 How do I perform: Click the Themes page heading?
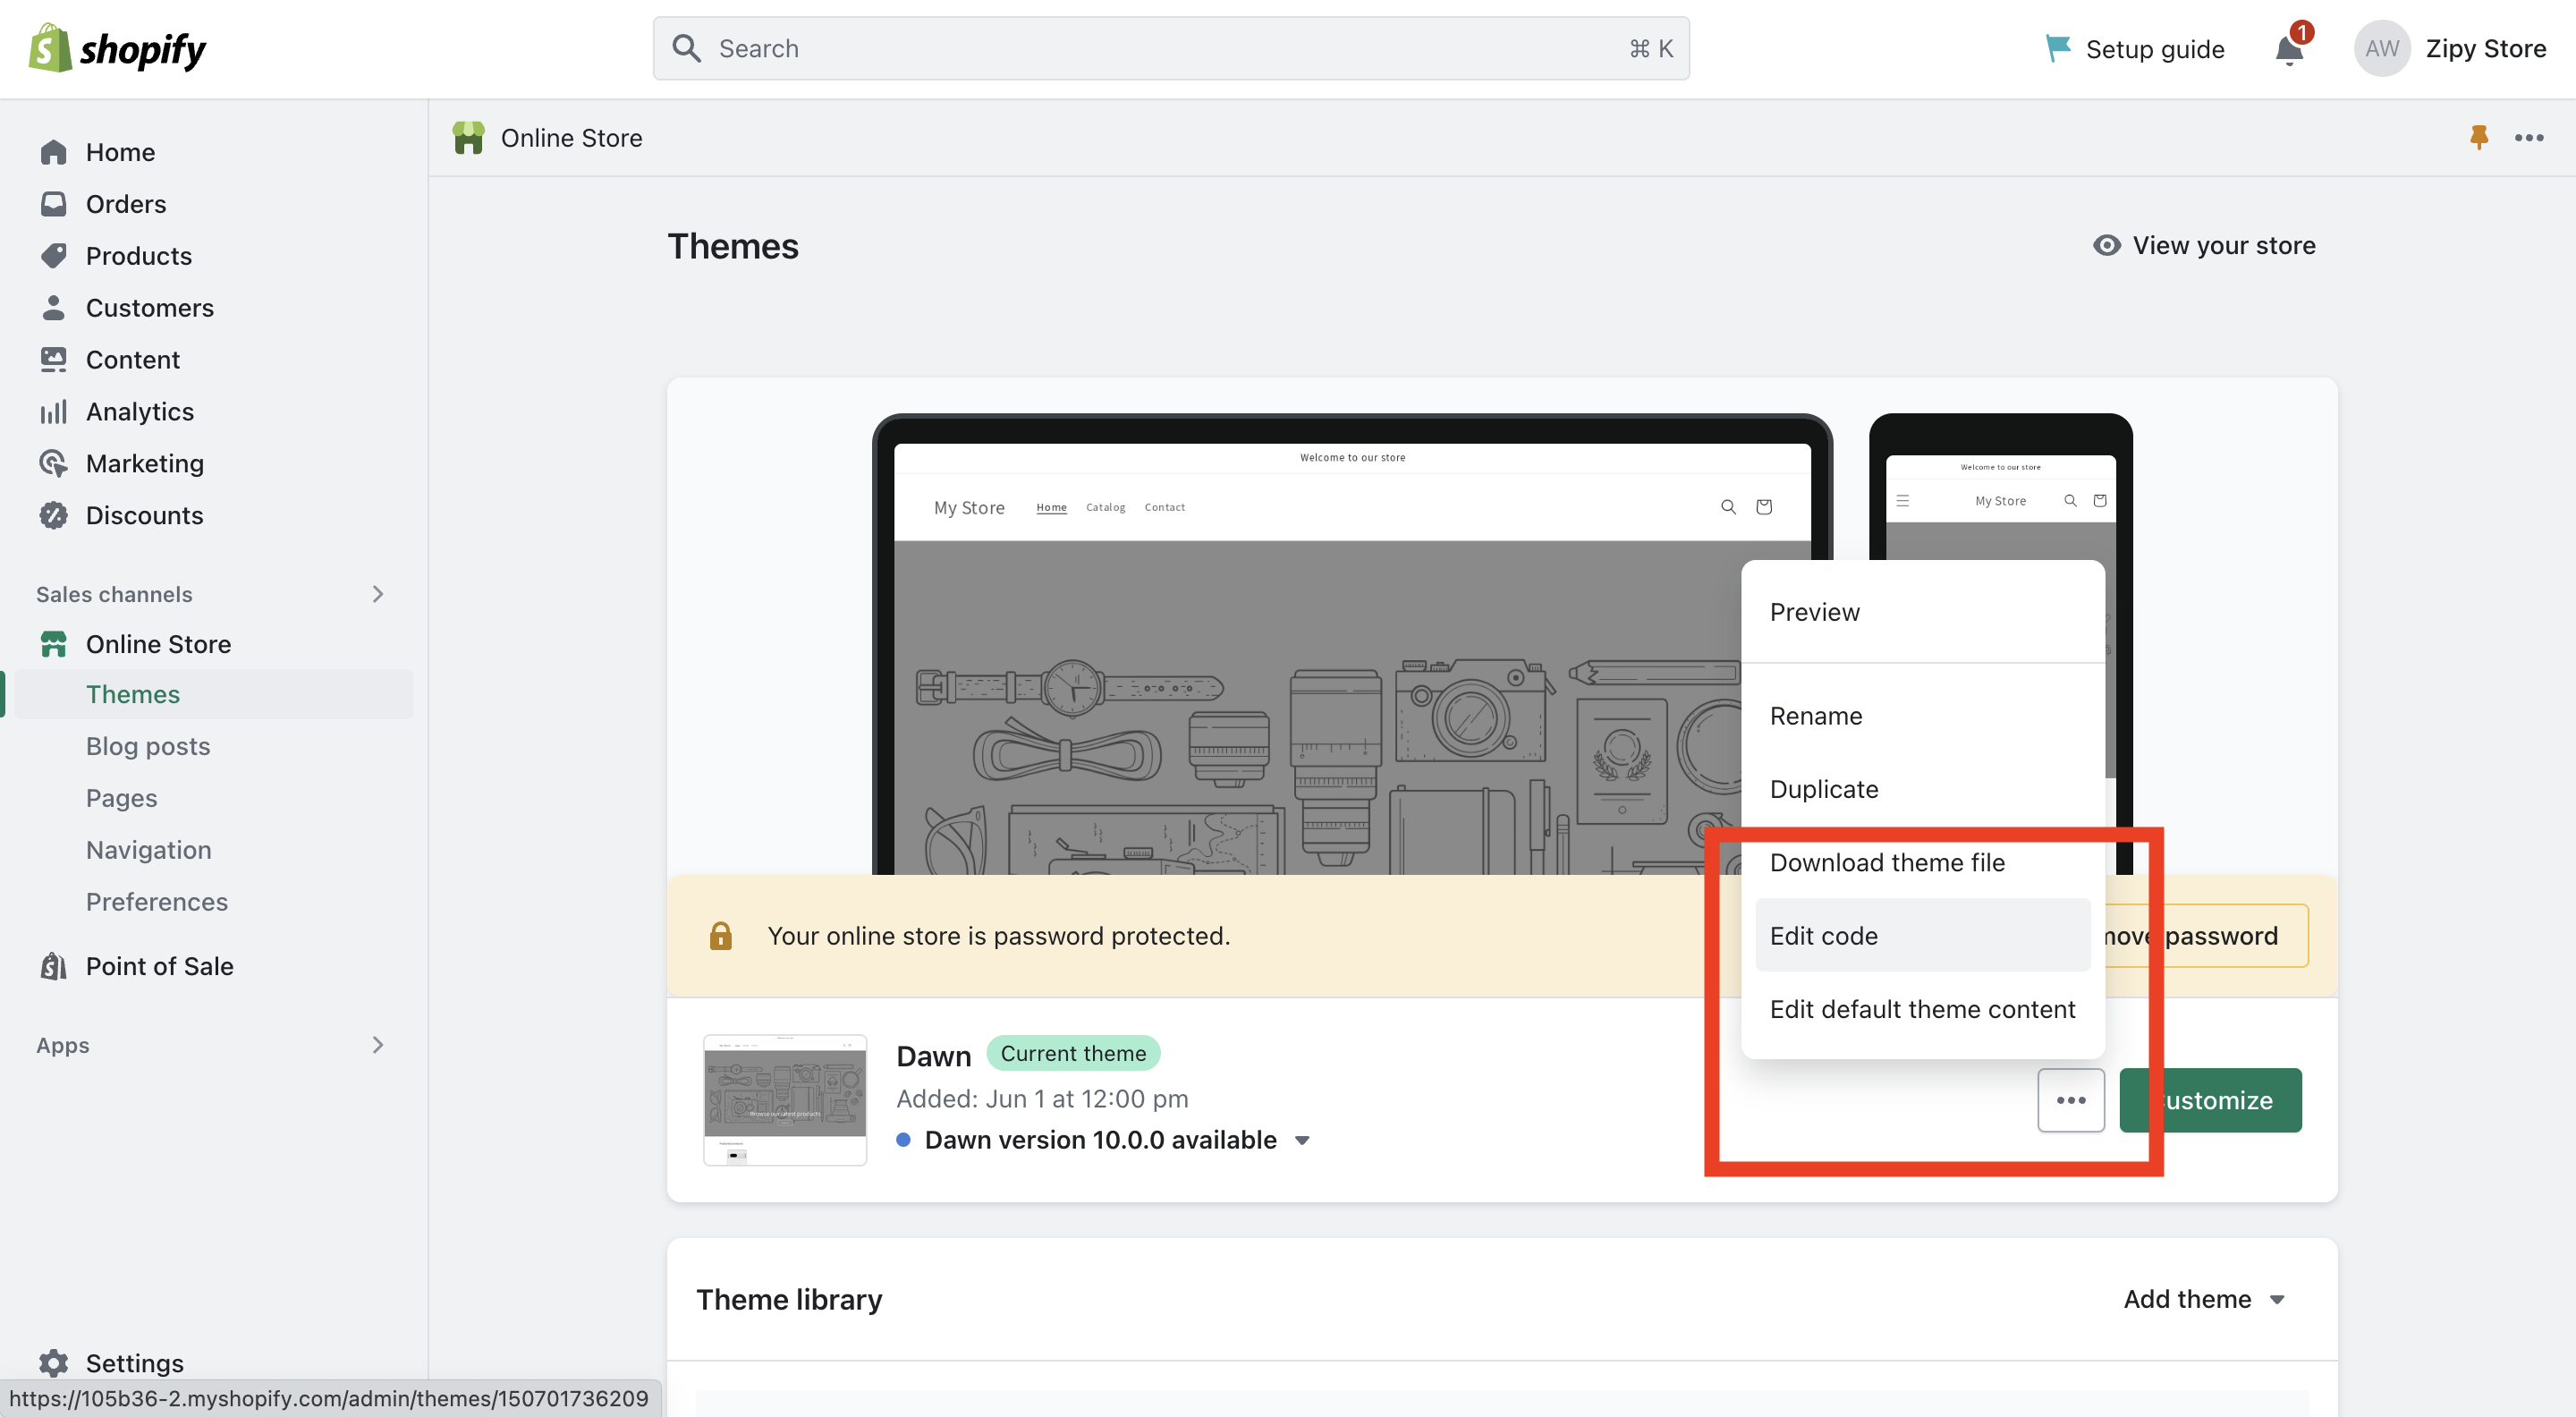point(733,246)
